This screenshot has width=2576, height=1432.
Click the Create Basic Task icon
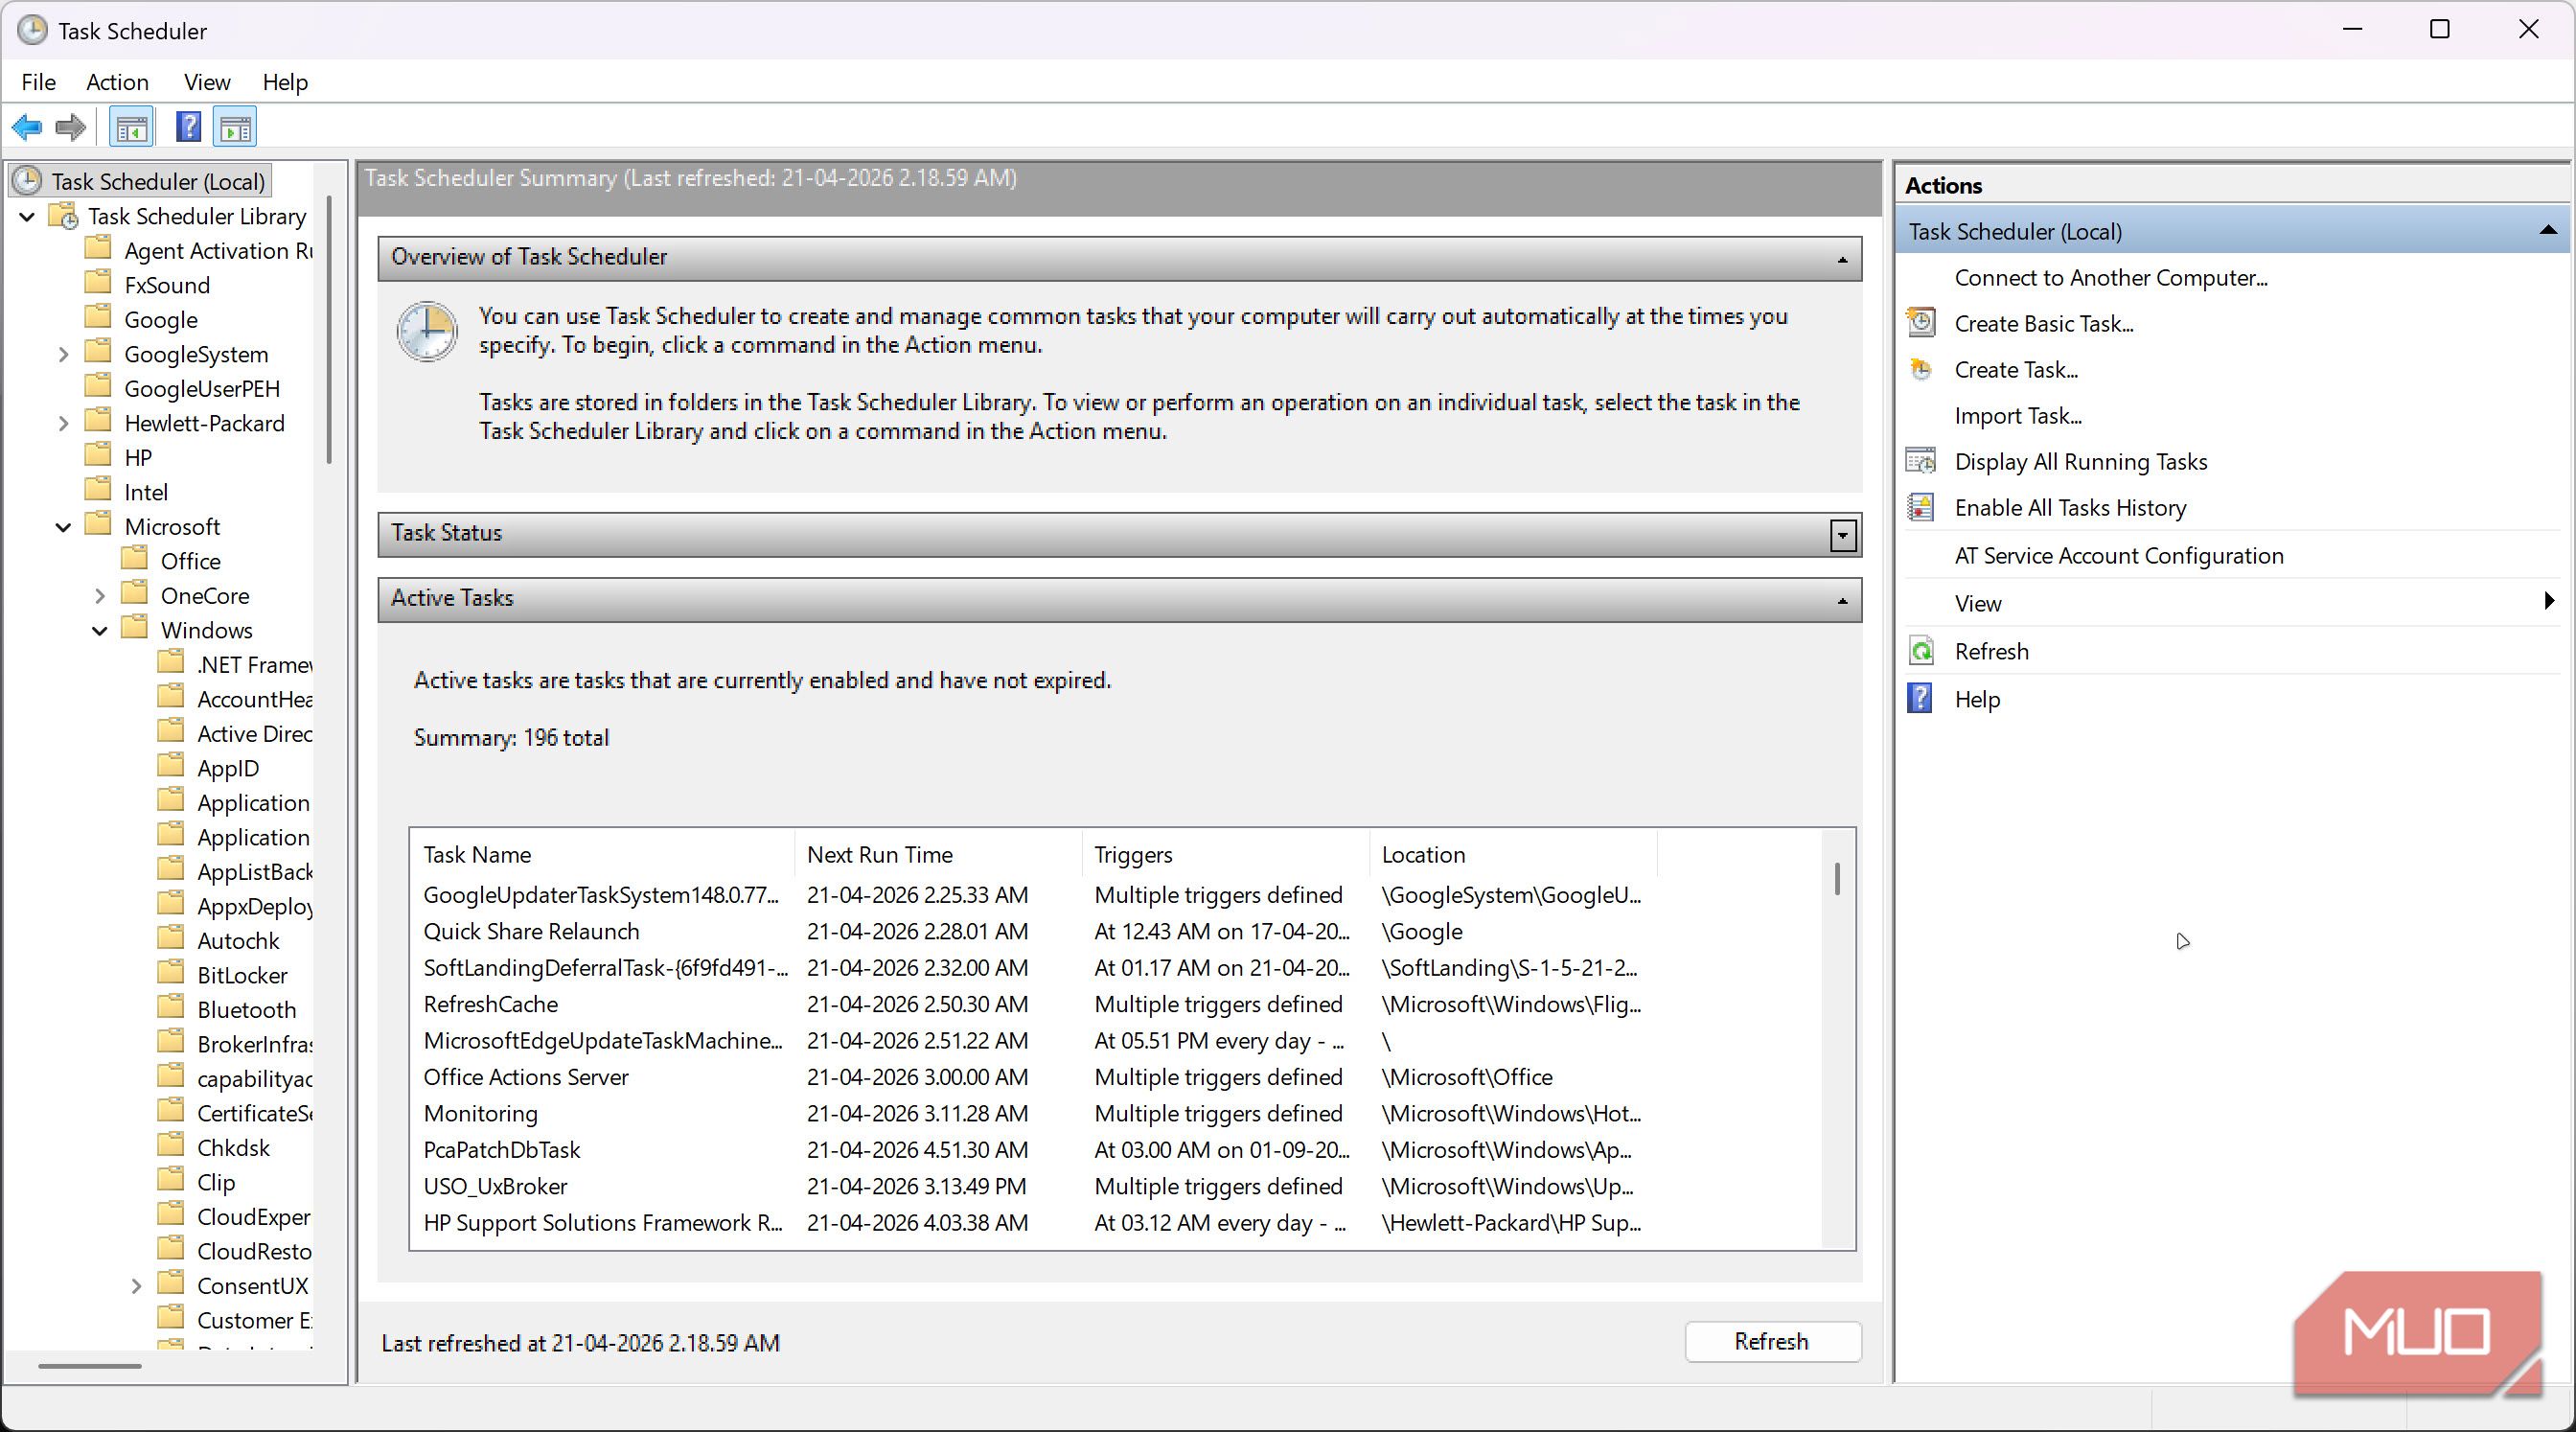[x=1921, y=323]
